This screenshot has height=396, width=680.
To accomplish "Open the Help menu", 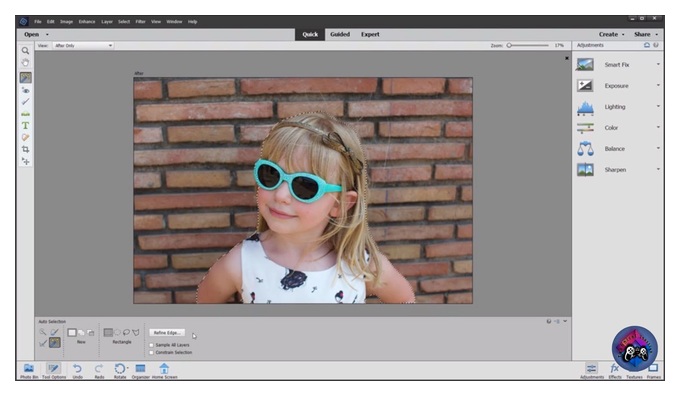I will 193,22.
